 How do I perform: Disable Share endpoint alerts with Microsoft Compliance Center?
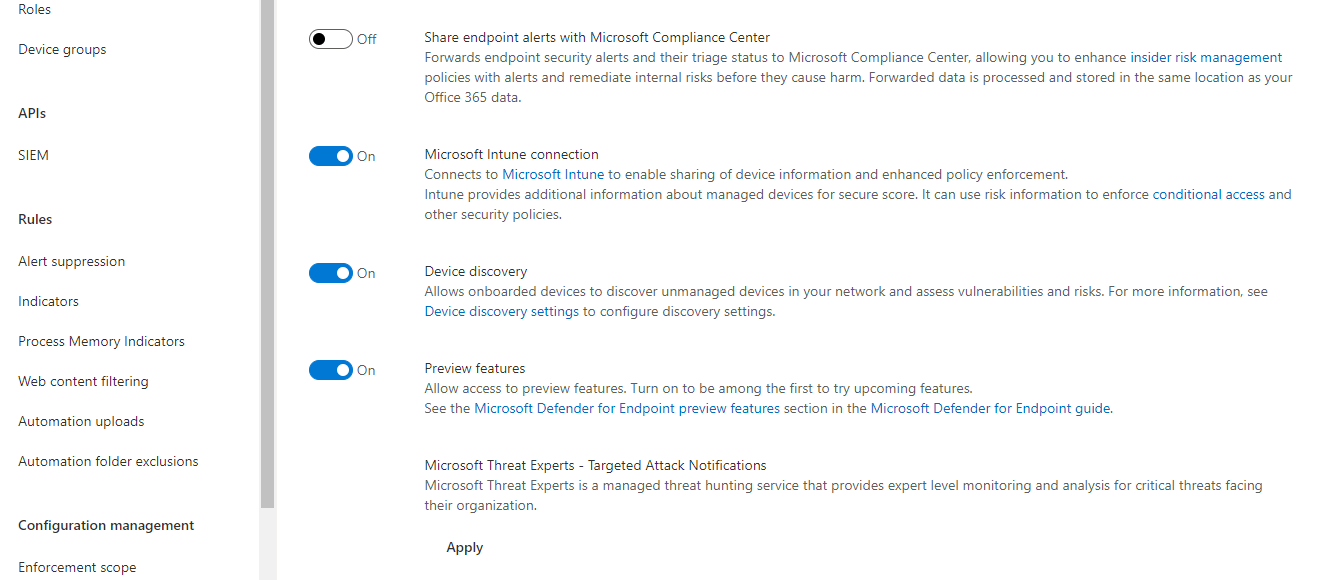click(332, 38)
